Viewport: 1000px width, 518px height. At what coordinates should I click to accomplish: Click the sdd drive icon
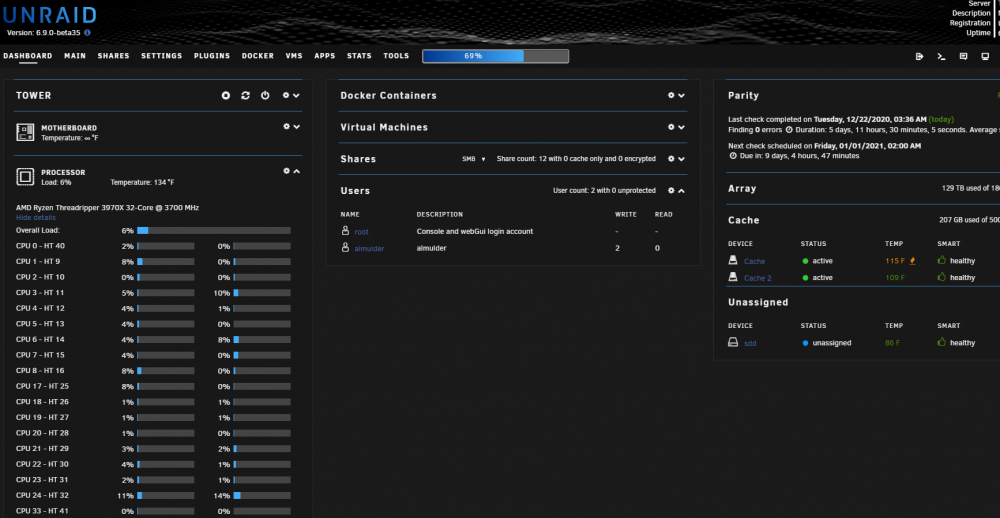tap(733, 343)
